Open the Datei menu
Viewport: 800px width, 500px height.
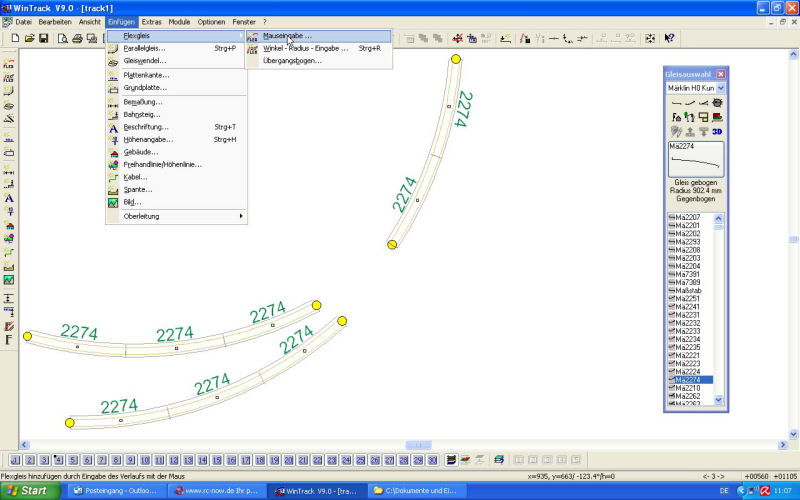coord(23,22)
